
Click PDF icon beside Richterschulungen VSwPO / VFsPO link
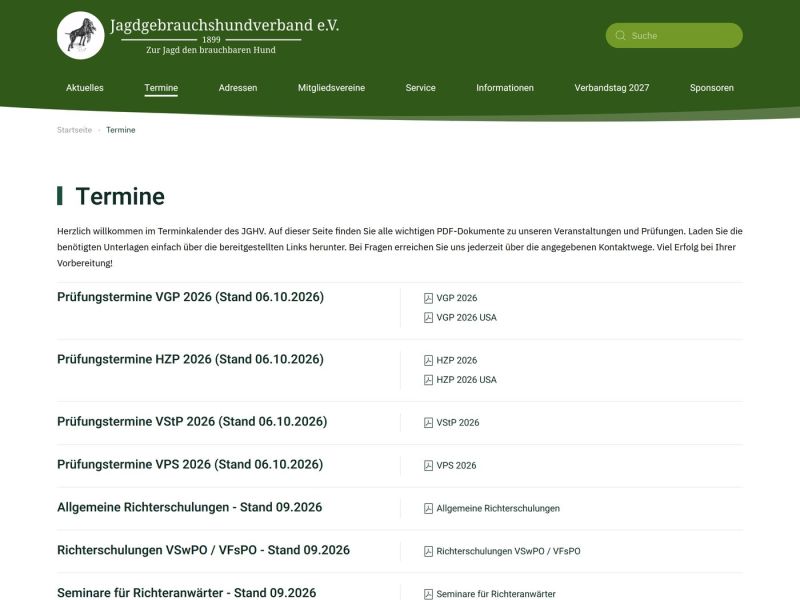tap(429, 551)
